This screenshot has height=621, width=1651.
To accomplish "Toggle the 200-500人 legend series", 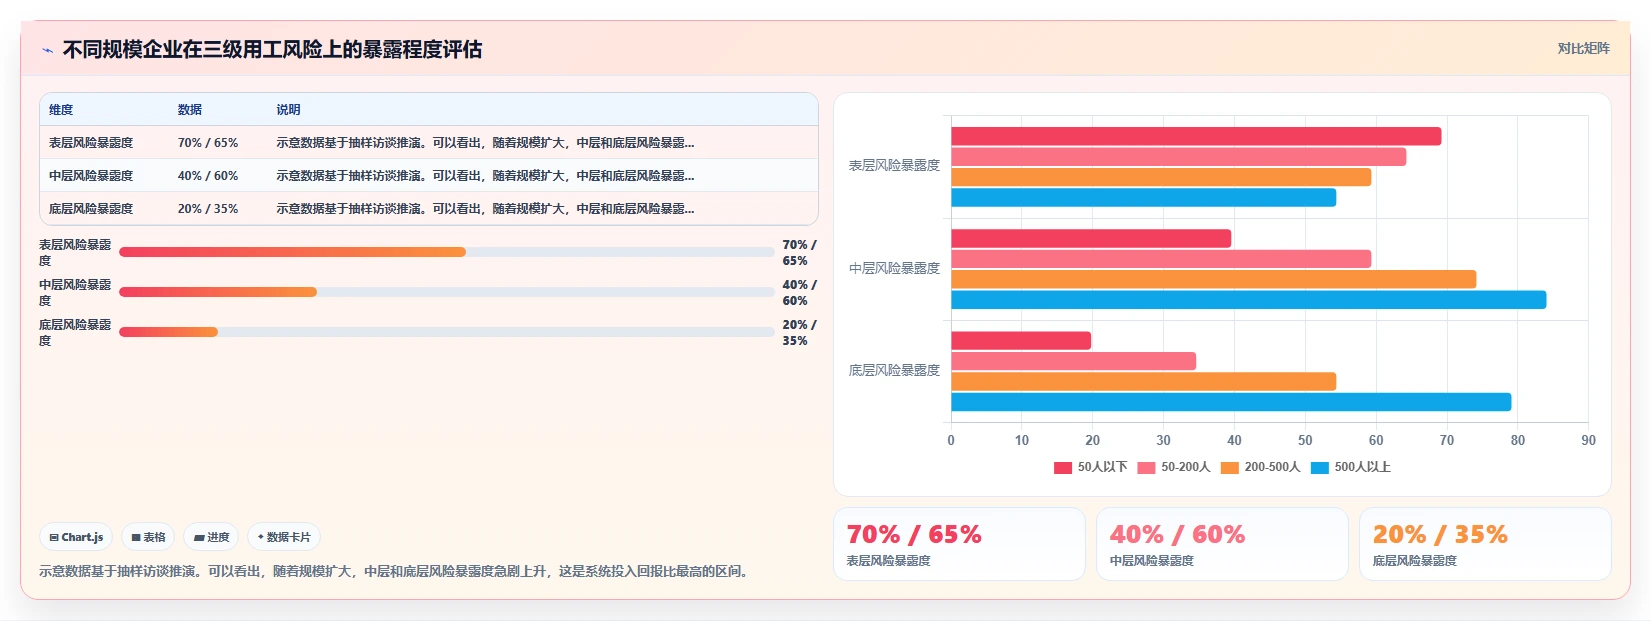I will pyautogui.click(x=1260, y=467).
